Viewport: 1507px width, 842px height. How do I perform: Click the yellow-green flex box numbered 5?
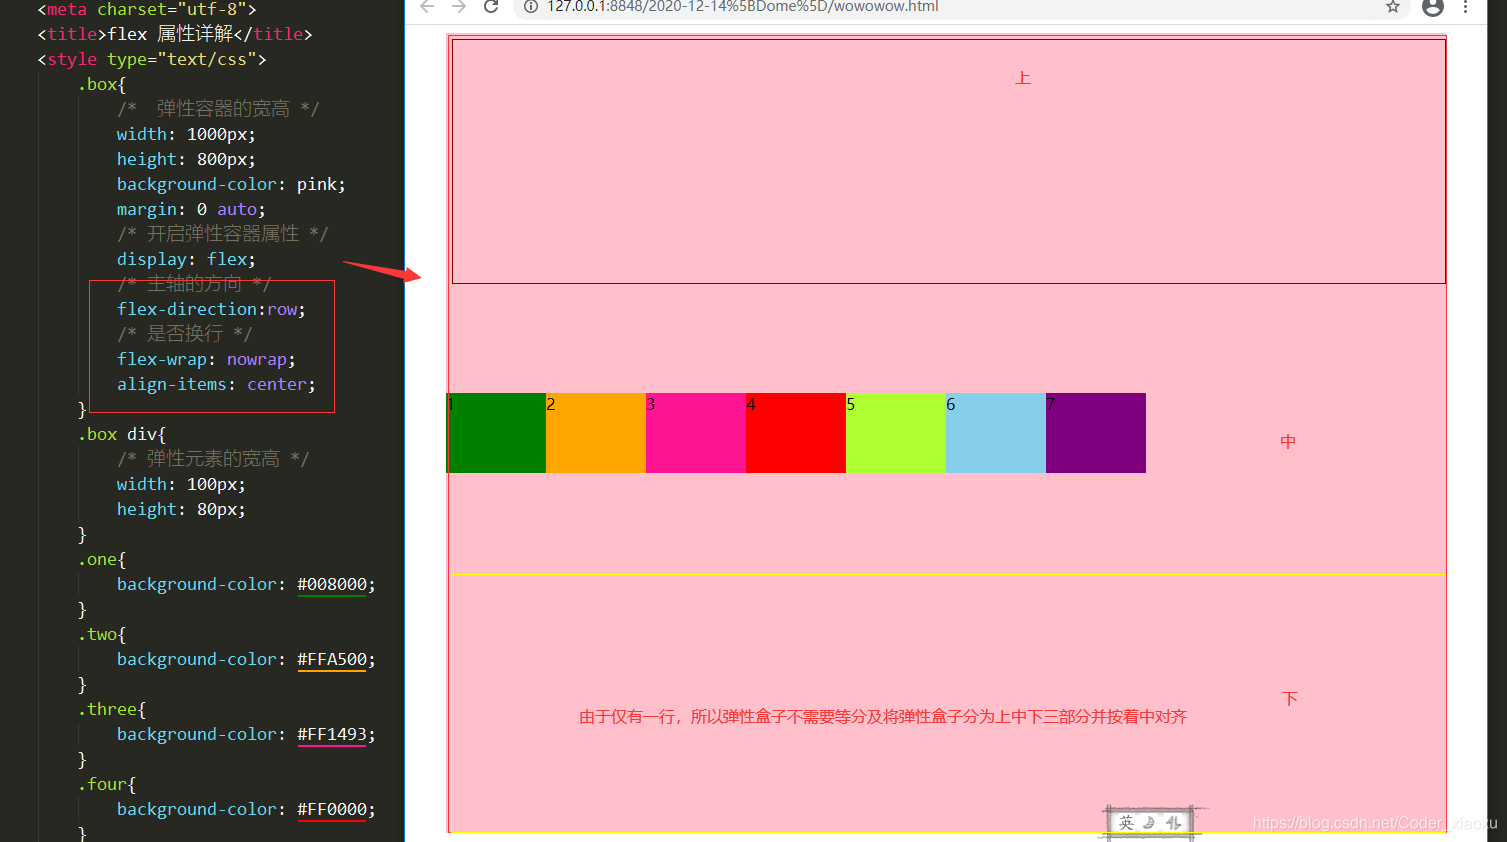(x=896, y=433)
